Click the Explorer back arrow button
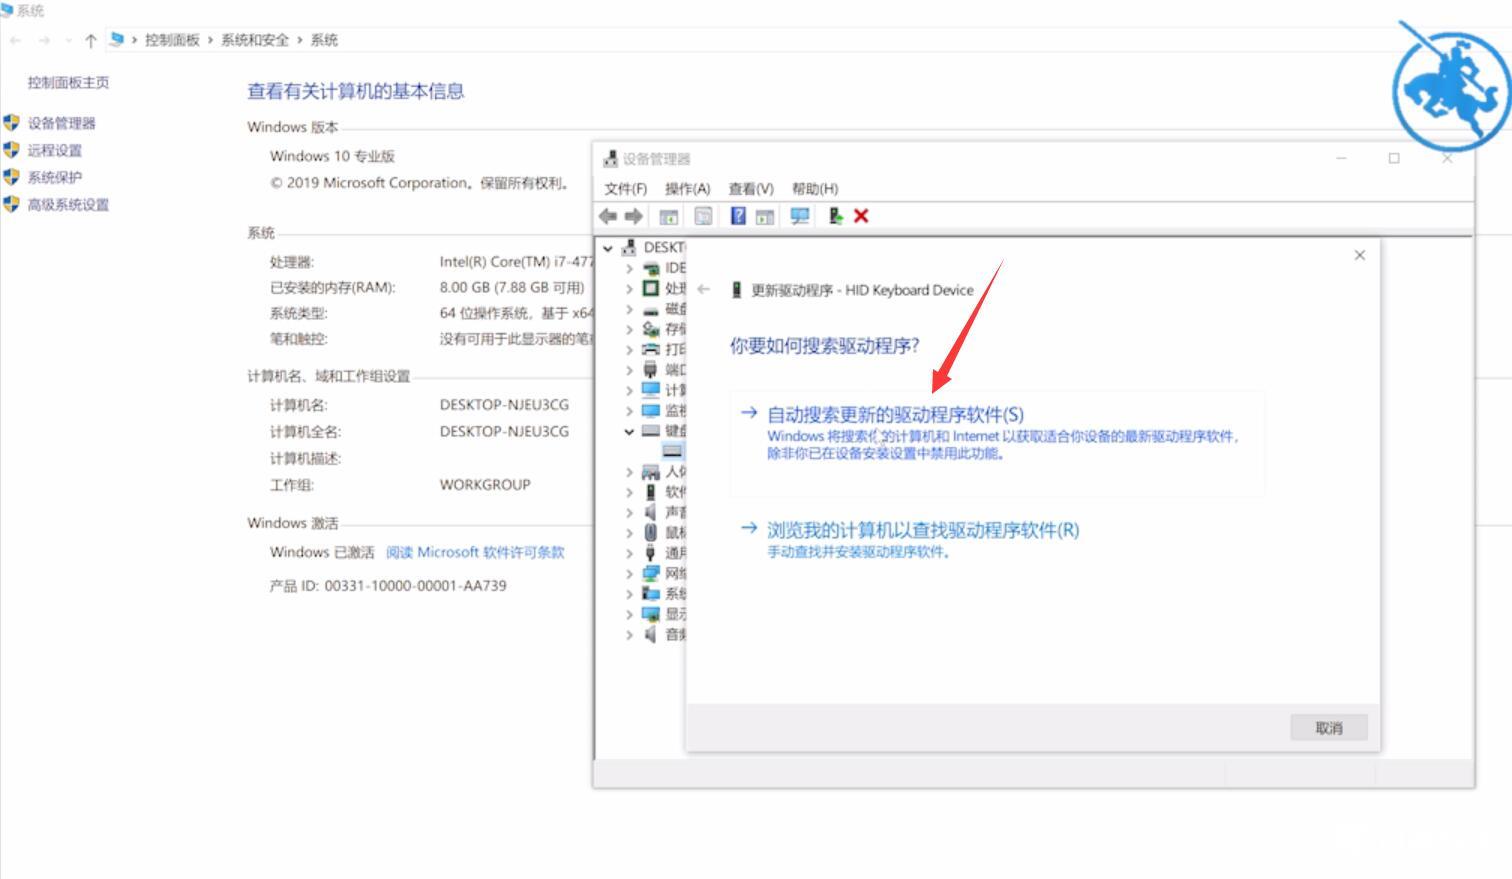Screen dimensions: 1512x879 [16, 40]
